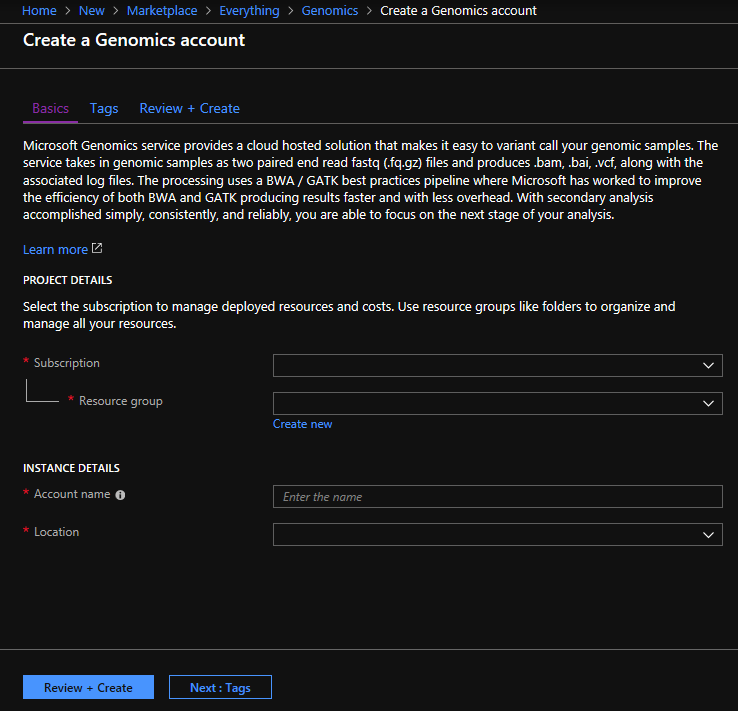Go to New in breadcrumb
738x711 pixels.
(x=91, y=10)
